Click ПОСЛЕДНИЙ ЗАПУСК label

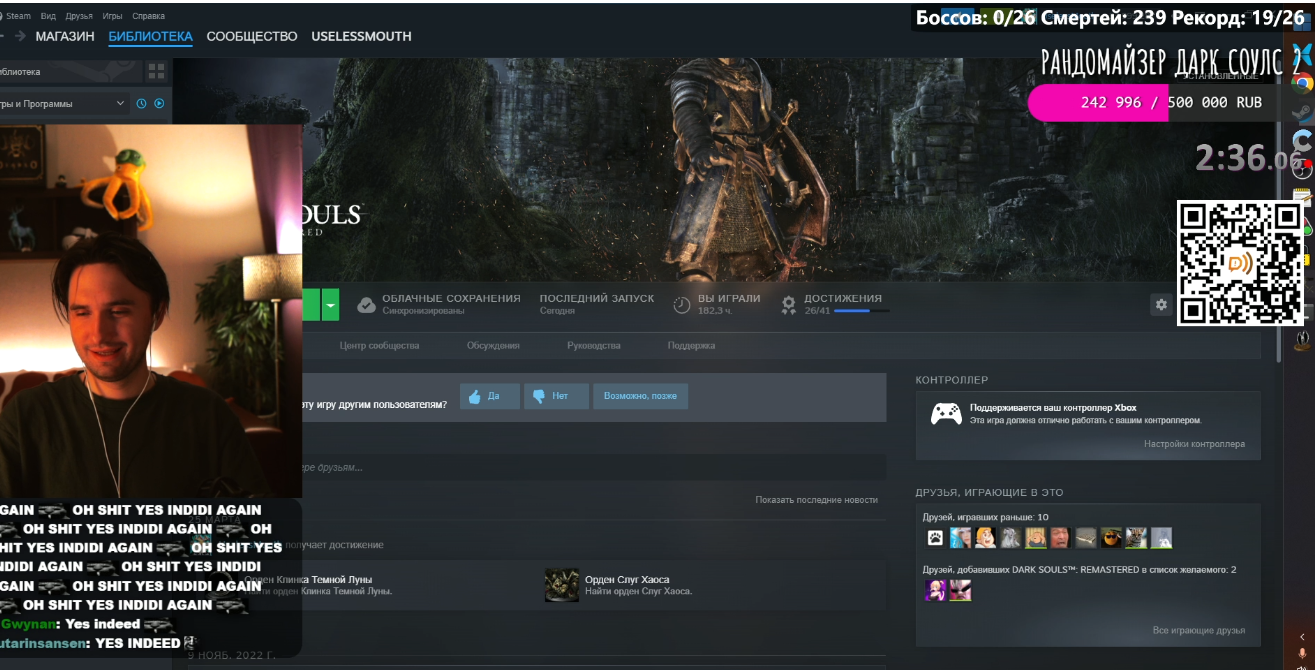tap(597, 298)
